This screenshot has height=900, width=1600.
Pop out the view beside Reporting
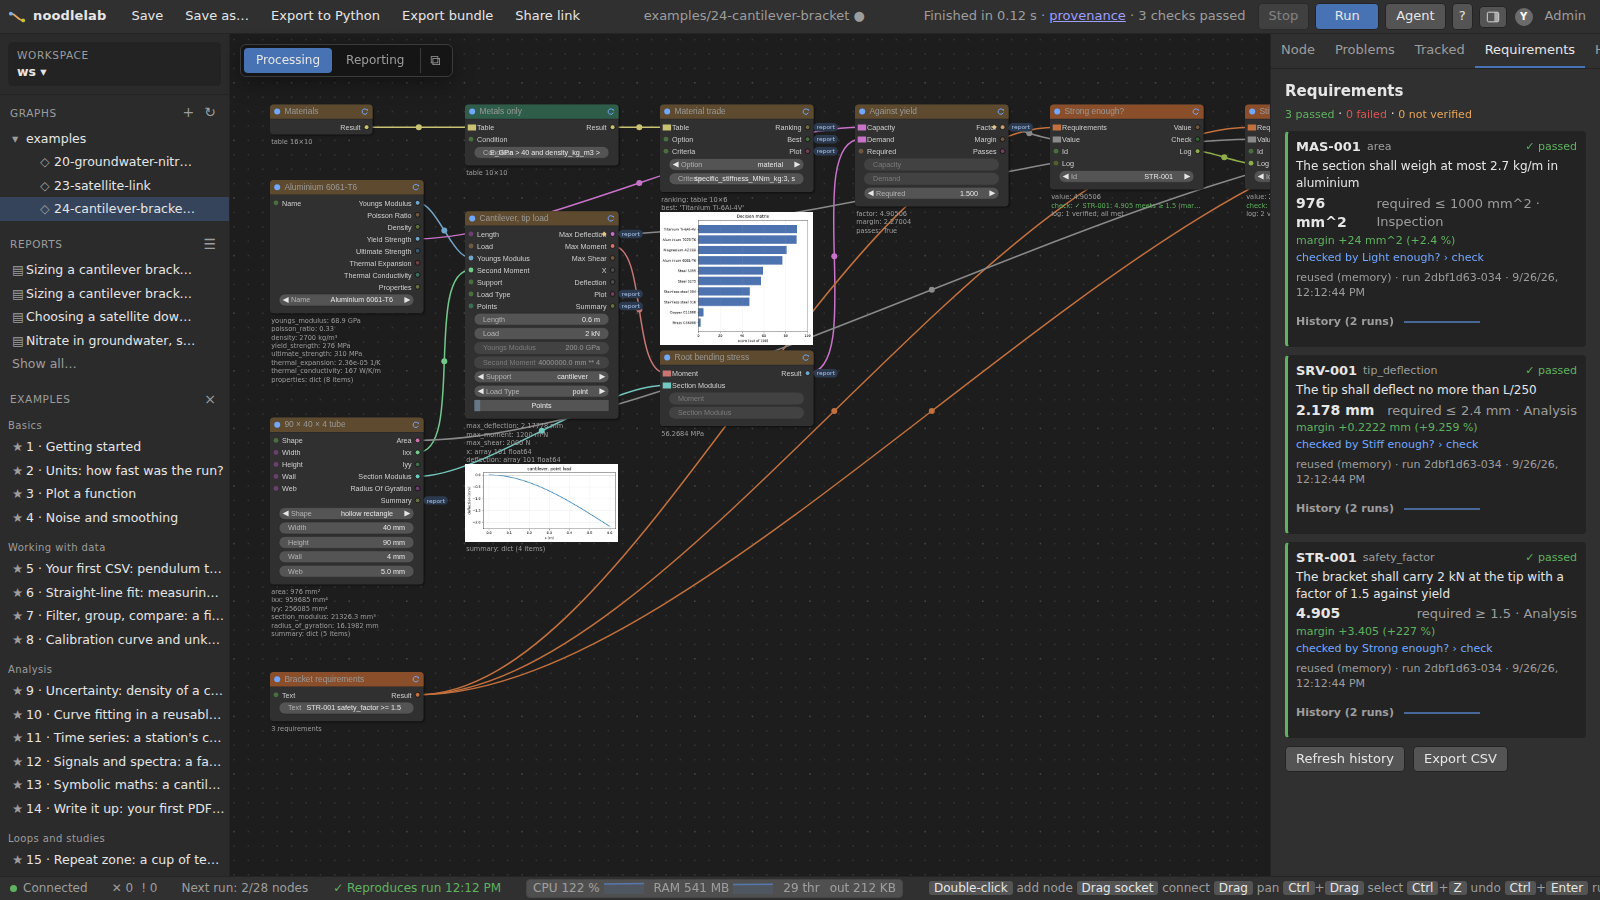click(435, 60)
